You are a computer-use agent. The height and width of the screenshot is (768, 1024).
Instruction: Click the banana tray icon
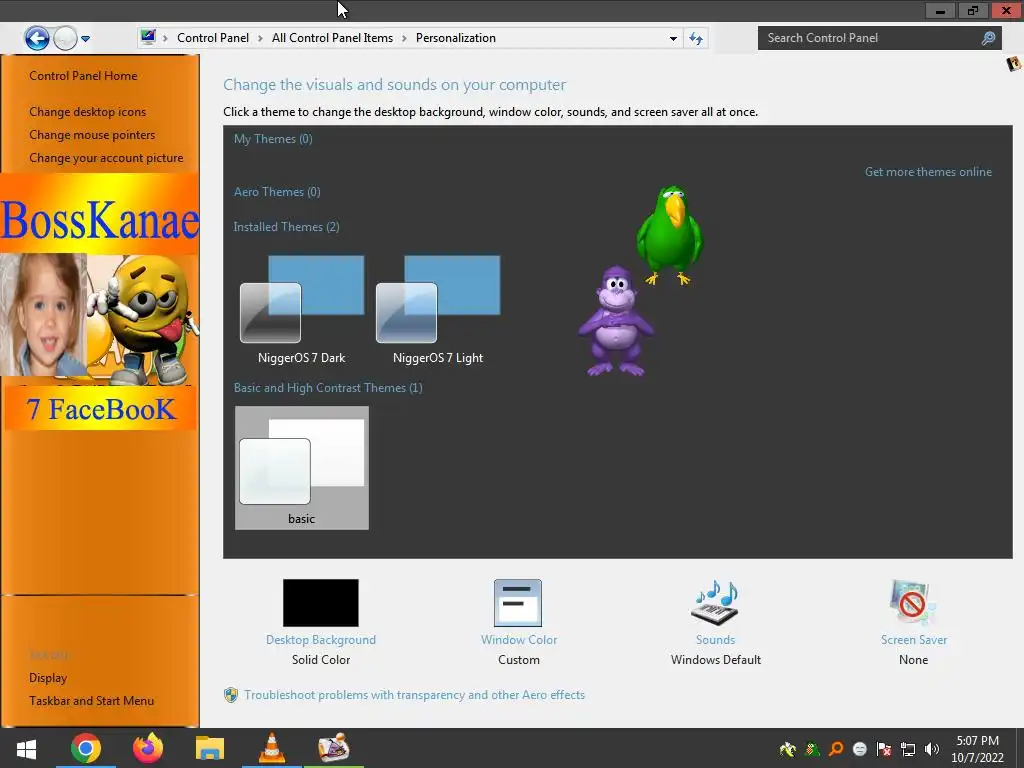[788, 749]
